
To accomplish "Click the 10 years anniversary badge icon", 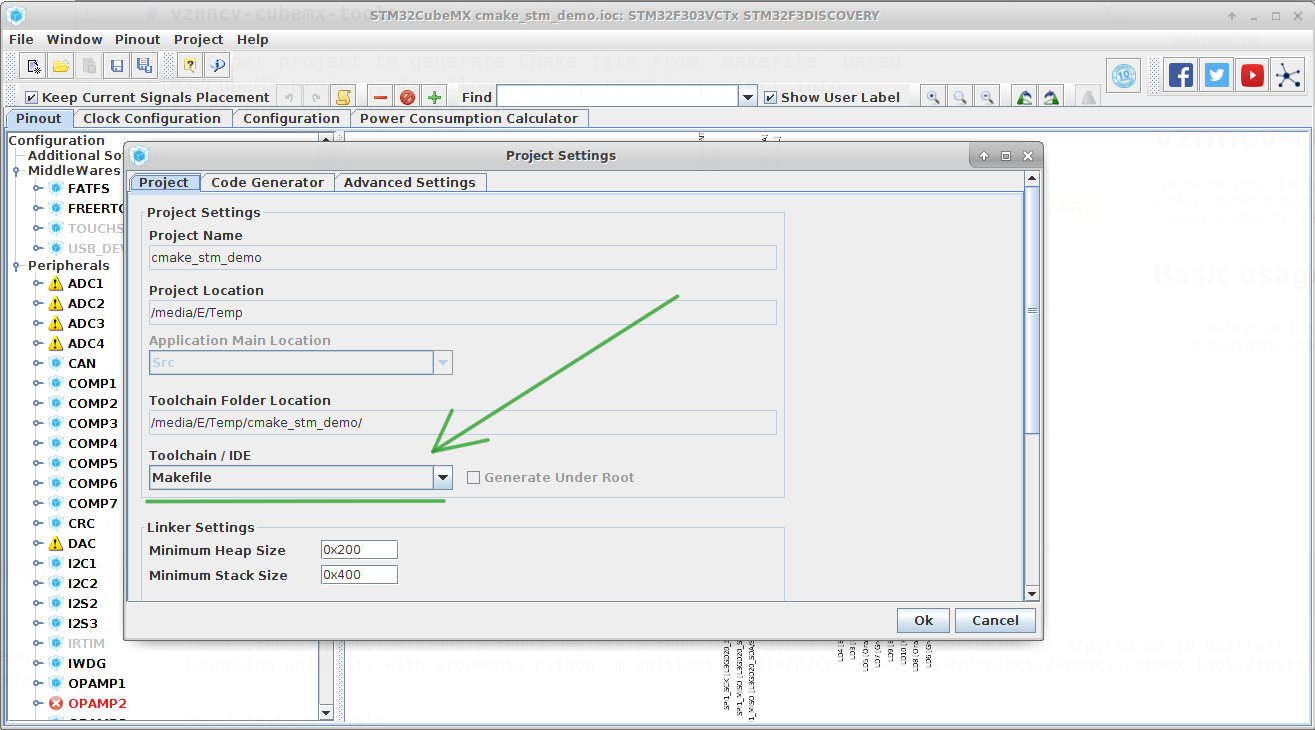I will click(x=1124, y=75).
